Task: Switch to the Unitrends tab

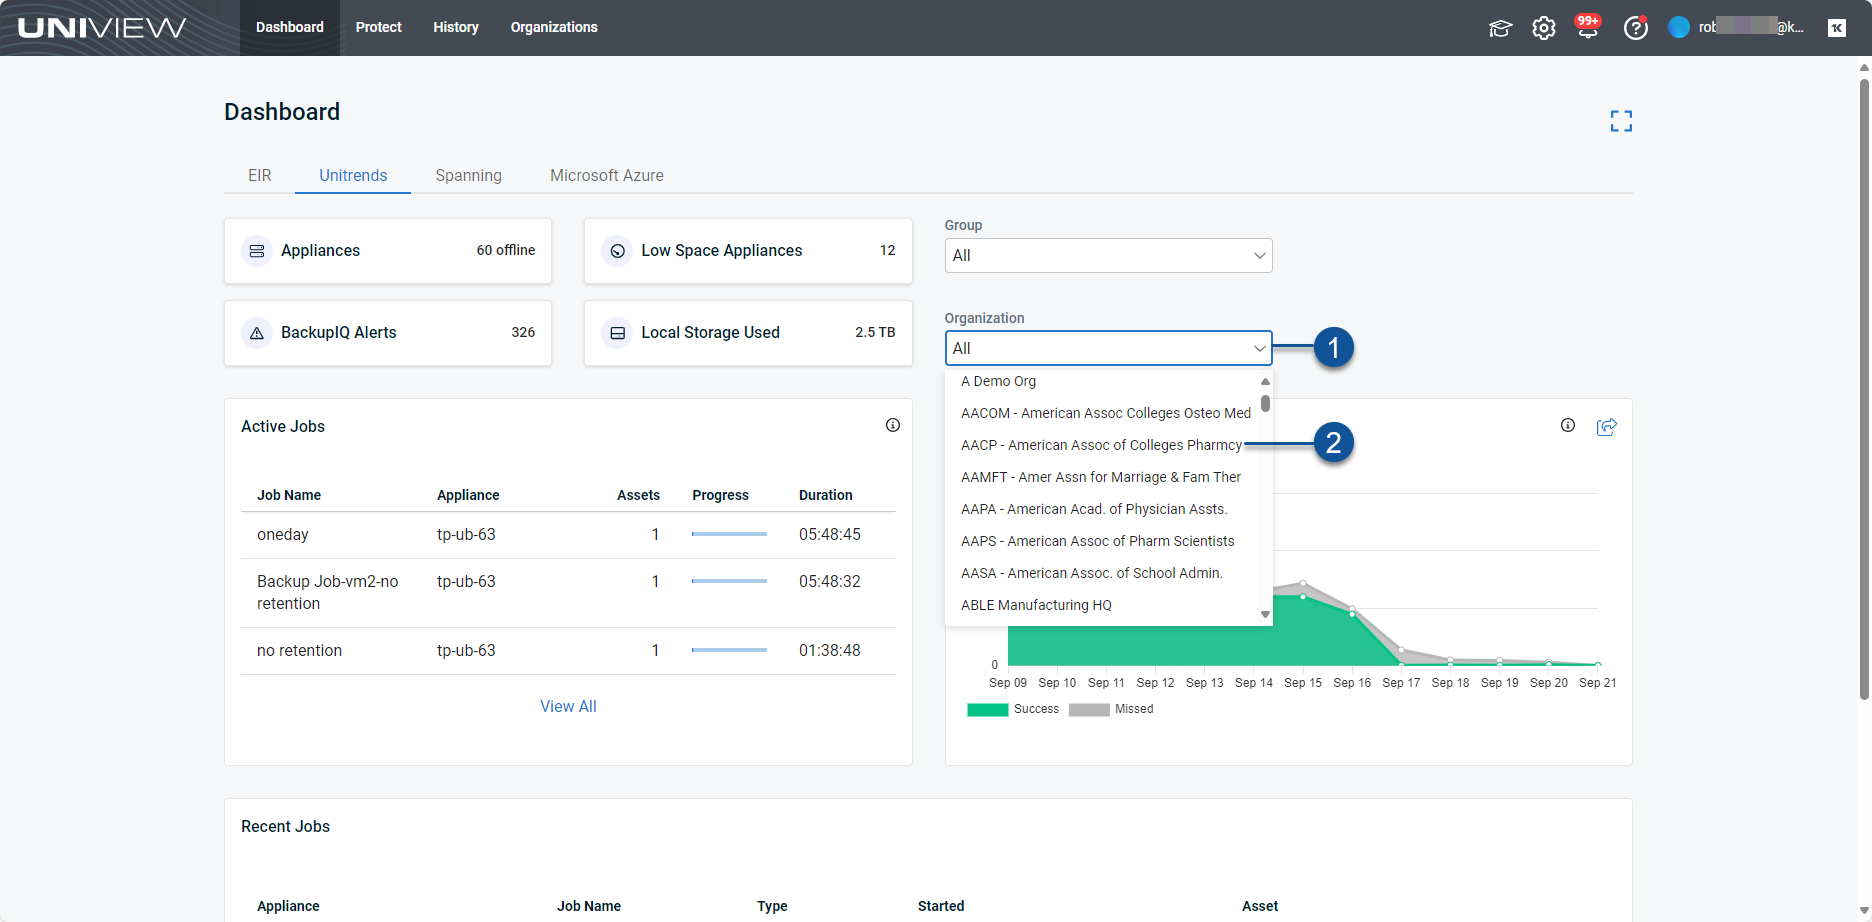Action: coord(353,175)
